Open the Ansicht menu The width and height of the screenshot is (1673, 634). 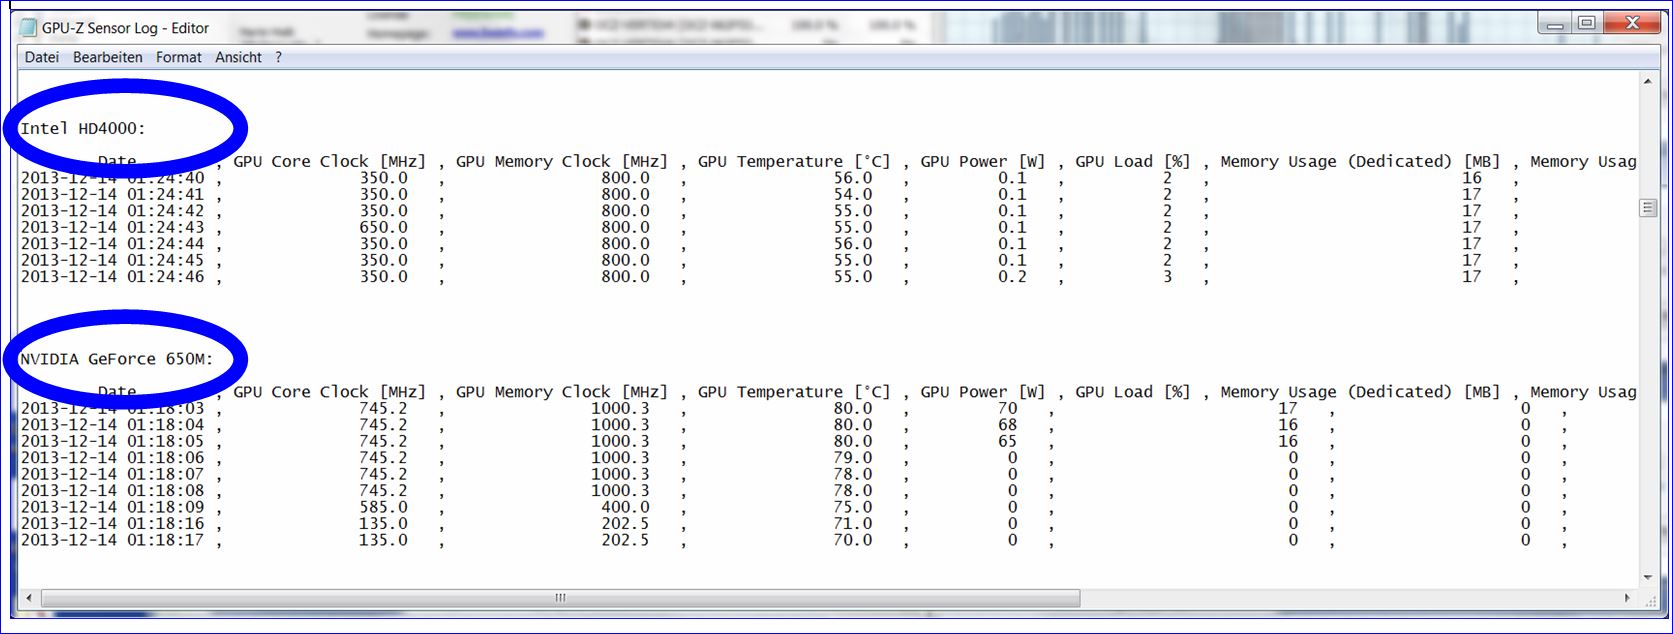tap(239, 57)
